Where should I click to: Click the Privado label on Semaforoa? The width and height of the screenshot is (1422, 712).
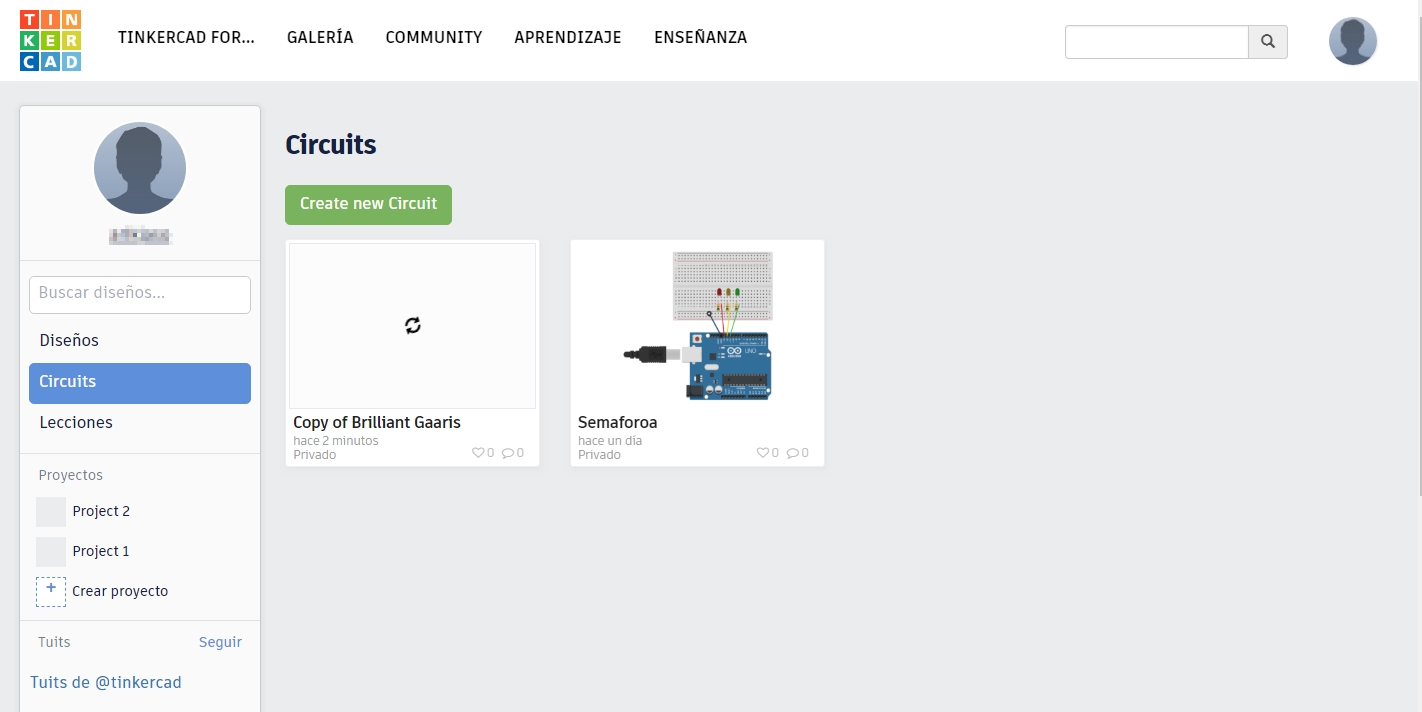click(599, 454)
